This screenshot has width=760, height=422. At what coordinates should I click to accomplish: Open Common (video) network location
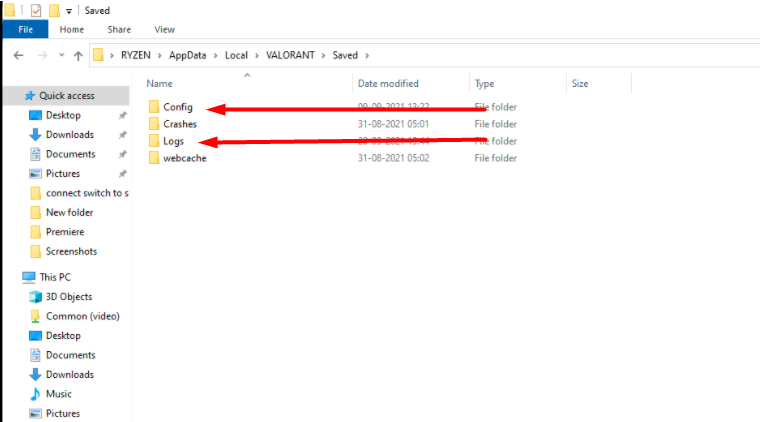(82, 316)
